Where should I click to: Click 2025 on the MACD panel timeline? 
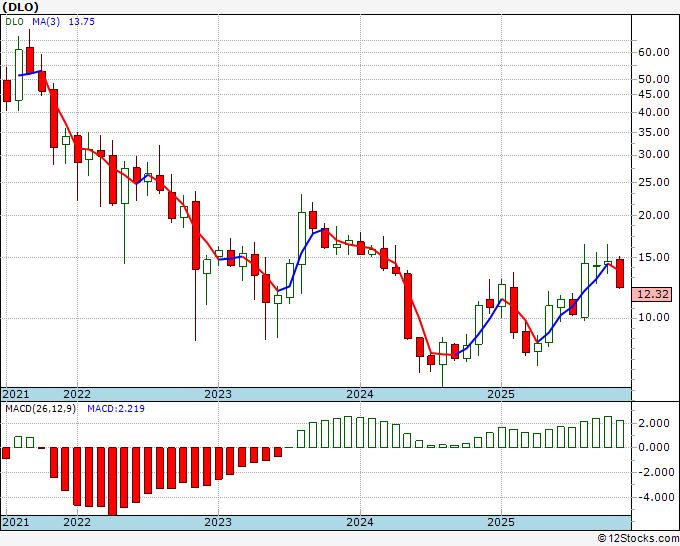click(501, 522)
